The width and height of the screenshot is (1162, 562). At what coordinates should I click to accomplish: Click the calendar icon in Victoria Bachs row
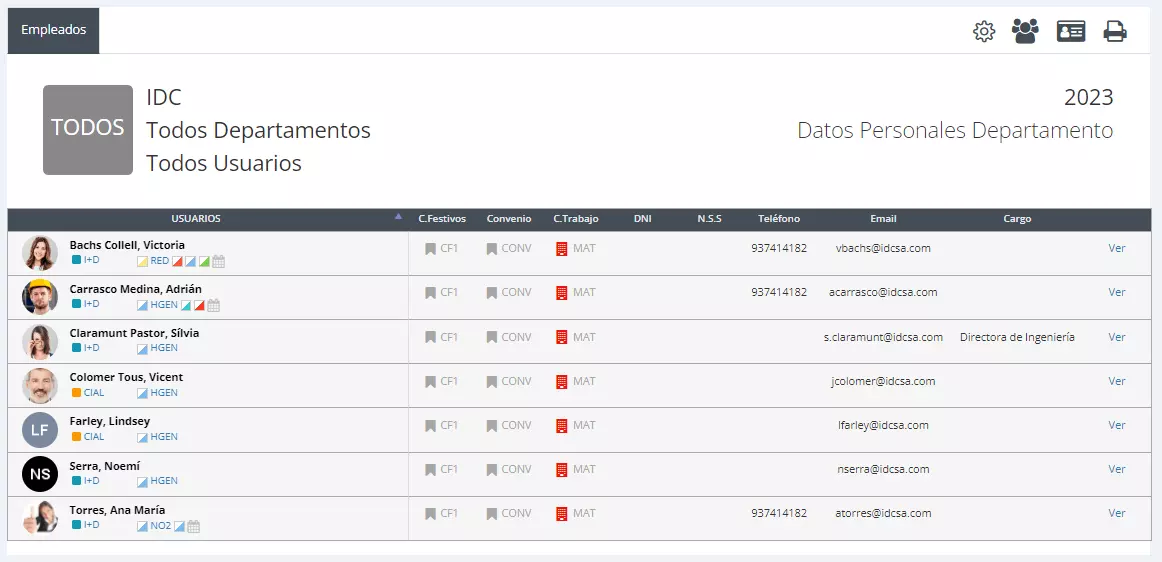point(219,261)
